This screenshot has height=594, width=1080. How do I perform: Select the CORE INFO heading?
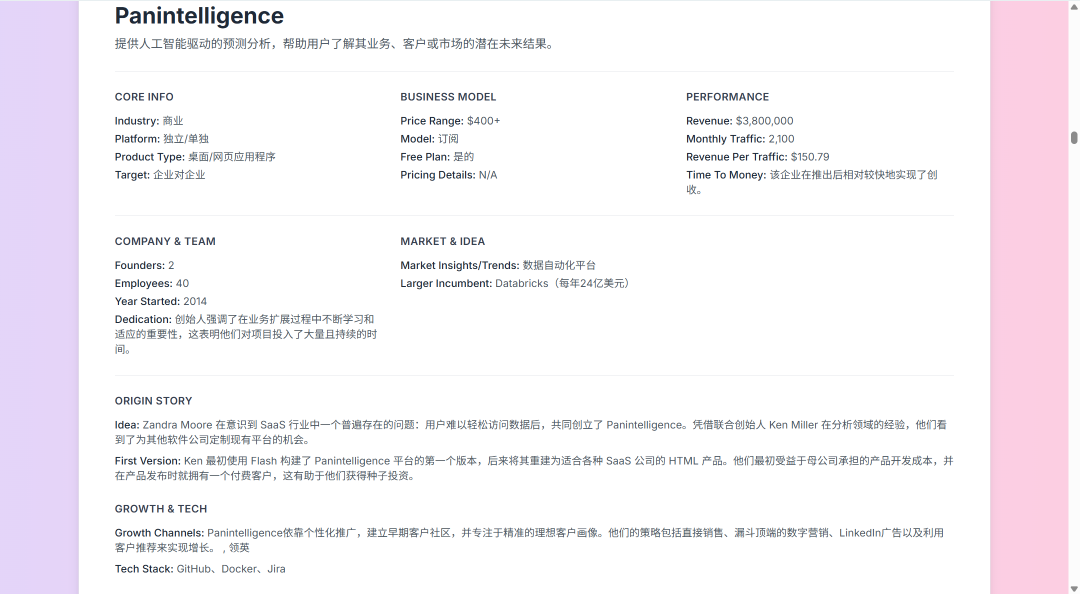(144, 97)
